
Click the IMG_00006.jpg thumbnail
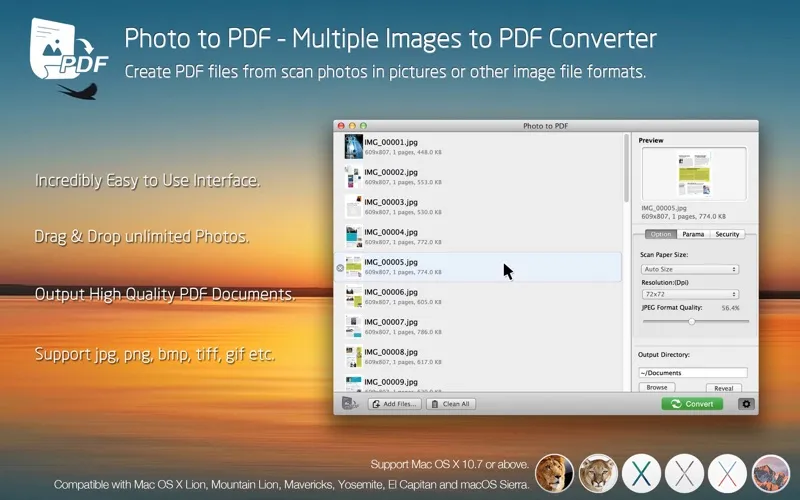point(354,297)
